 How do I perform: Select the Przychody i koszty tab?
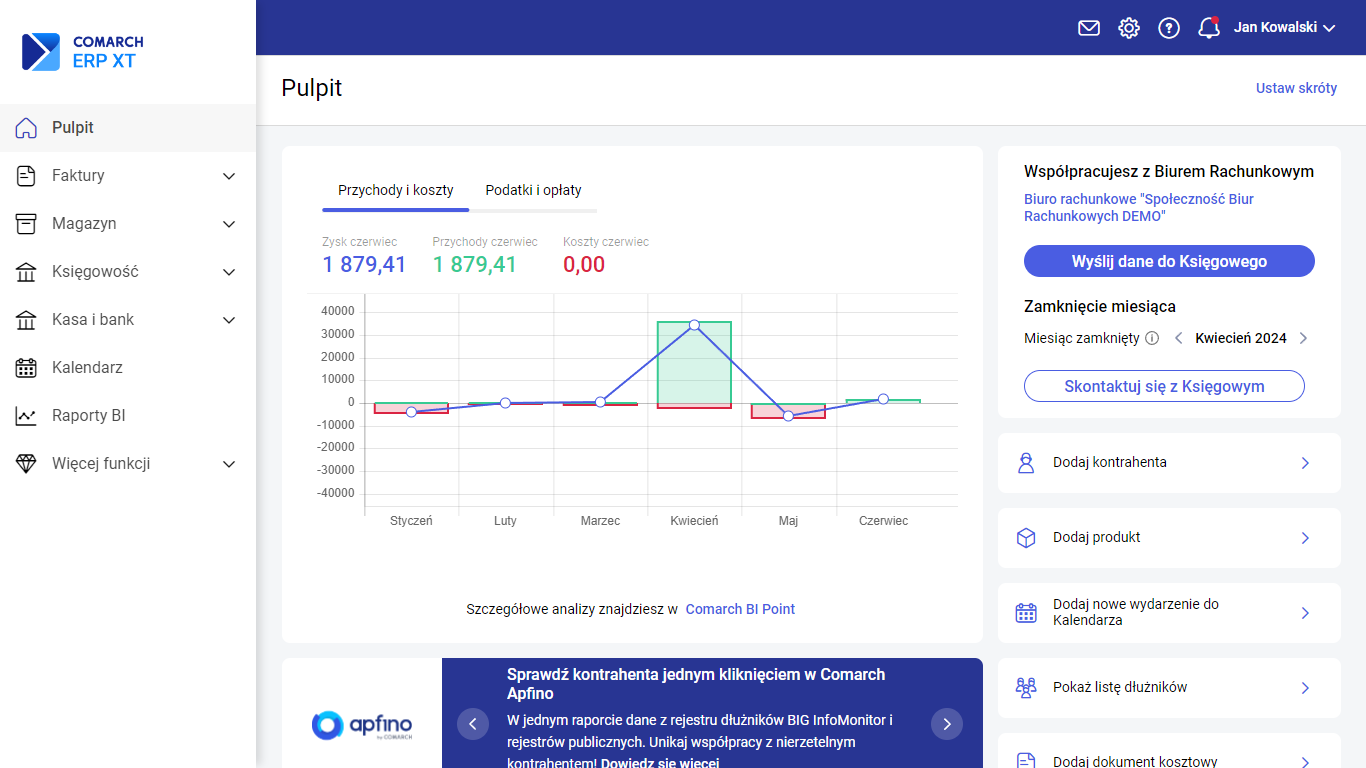(395, 190)
